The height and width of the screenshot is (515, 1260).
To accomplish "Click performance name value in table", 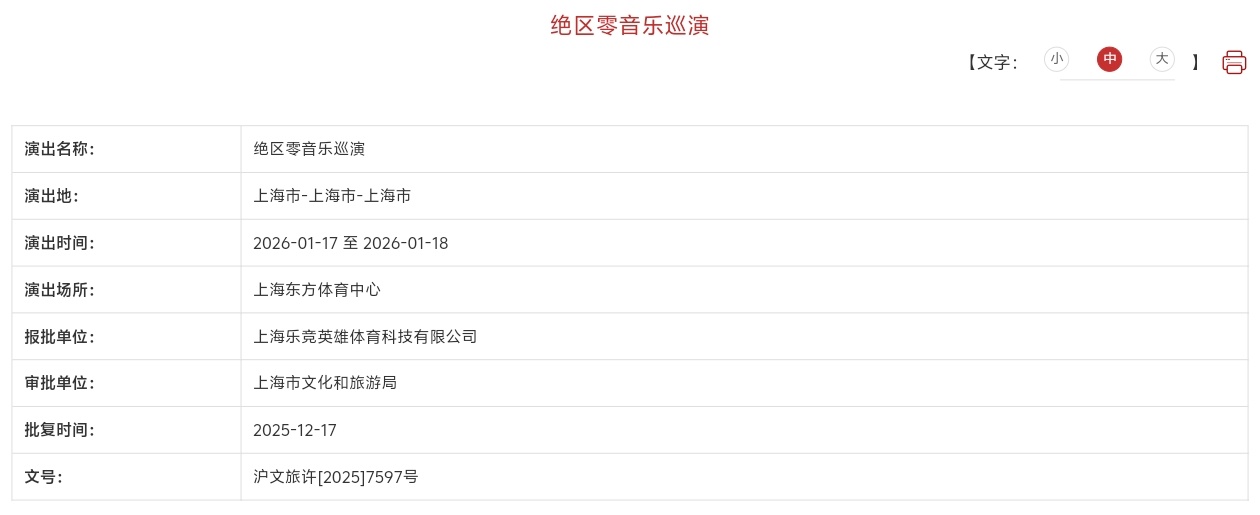I will tap(309, 149).
